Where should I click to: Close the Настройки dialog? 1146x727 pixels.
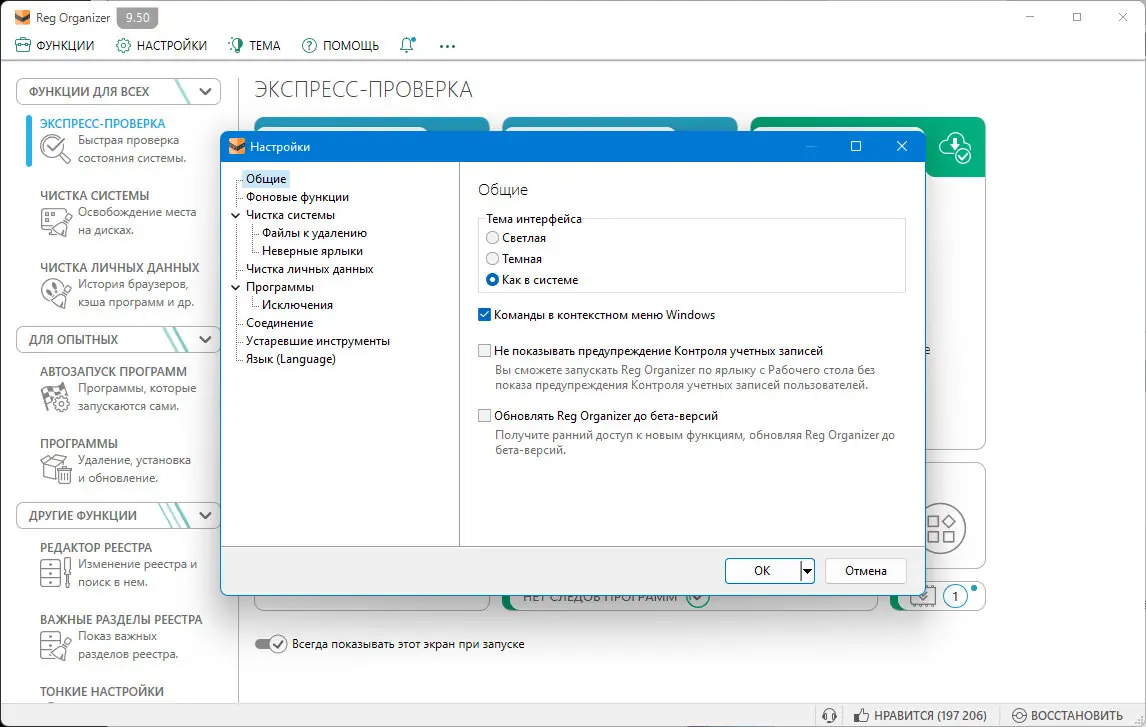(x=902, y=146)
